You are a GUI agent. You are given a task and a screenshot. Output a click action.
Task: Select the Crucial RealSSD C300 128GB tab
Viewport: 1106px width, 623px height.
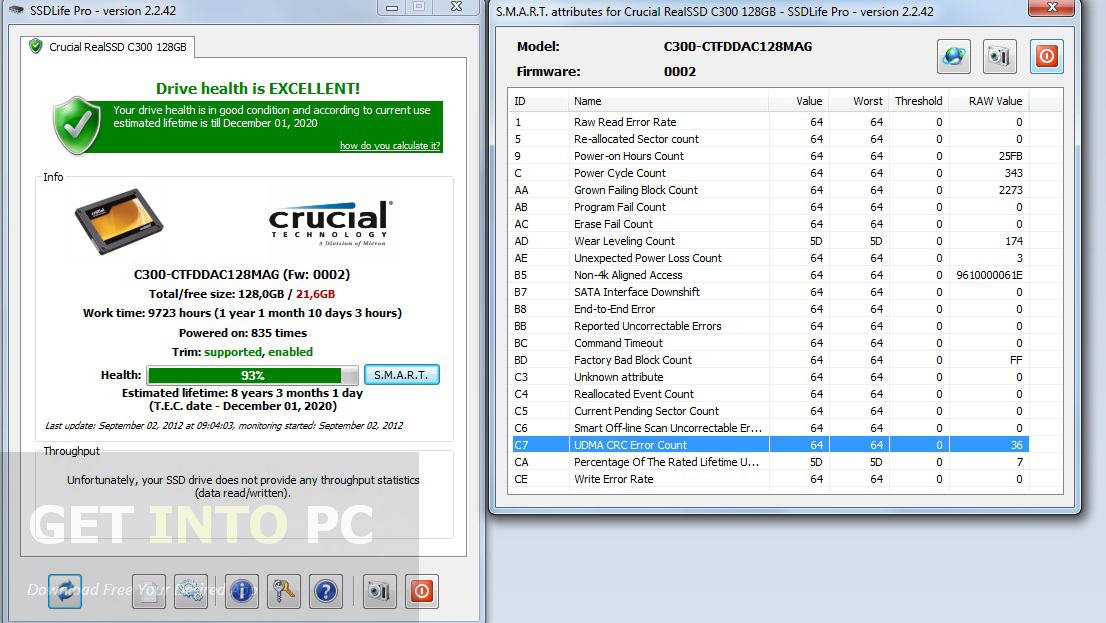pos(108,47)
